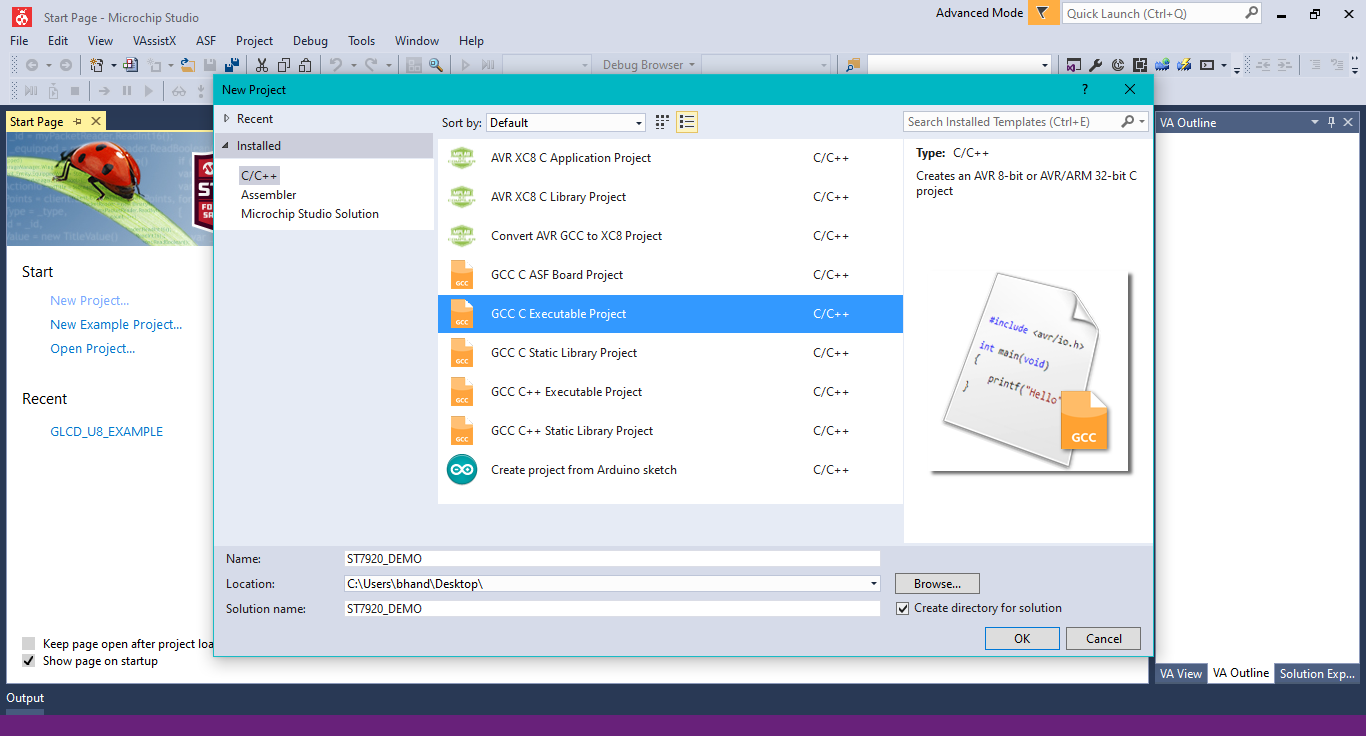Viewport: 1366px width, 736px height.
Task: Click the Copy toolbar icon
Action: 283,65
